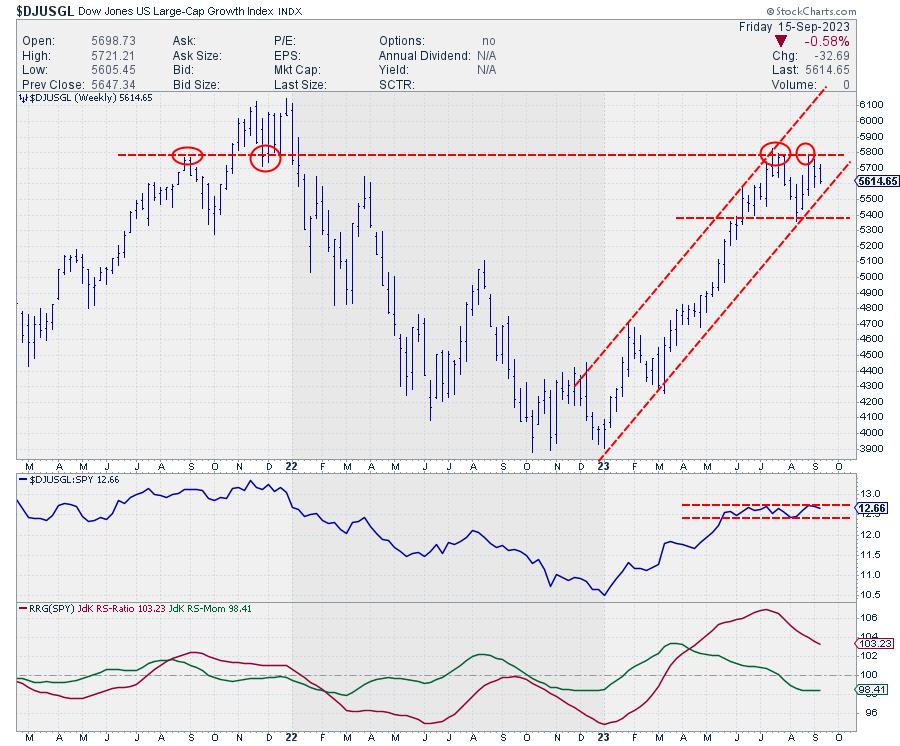Viewport: 900px width, 746px height.
Task: Click the large red circle at July 2023 high
Action: pyautogui.click(x=775, y=153)
